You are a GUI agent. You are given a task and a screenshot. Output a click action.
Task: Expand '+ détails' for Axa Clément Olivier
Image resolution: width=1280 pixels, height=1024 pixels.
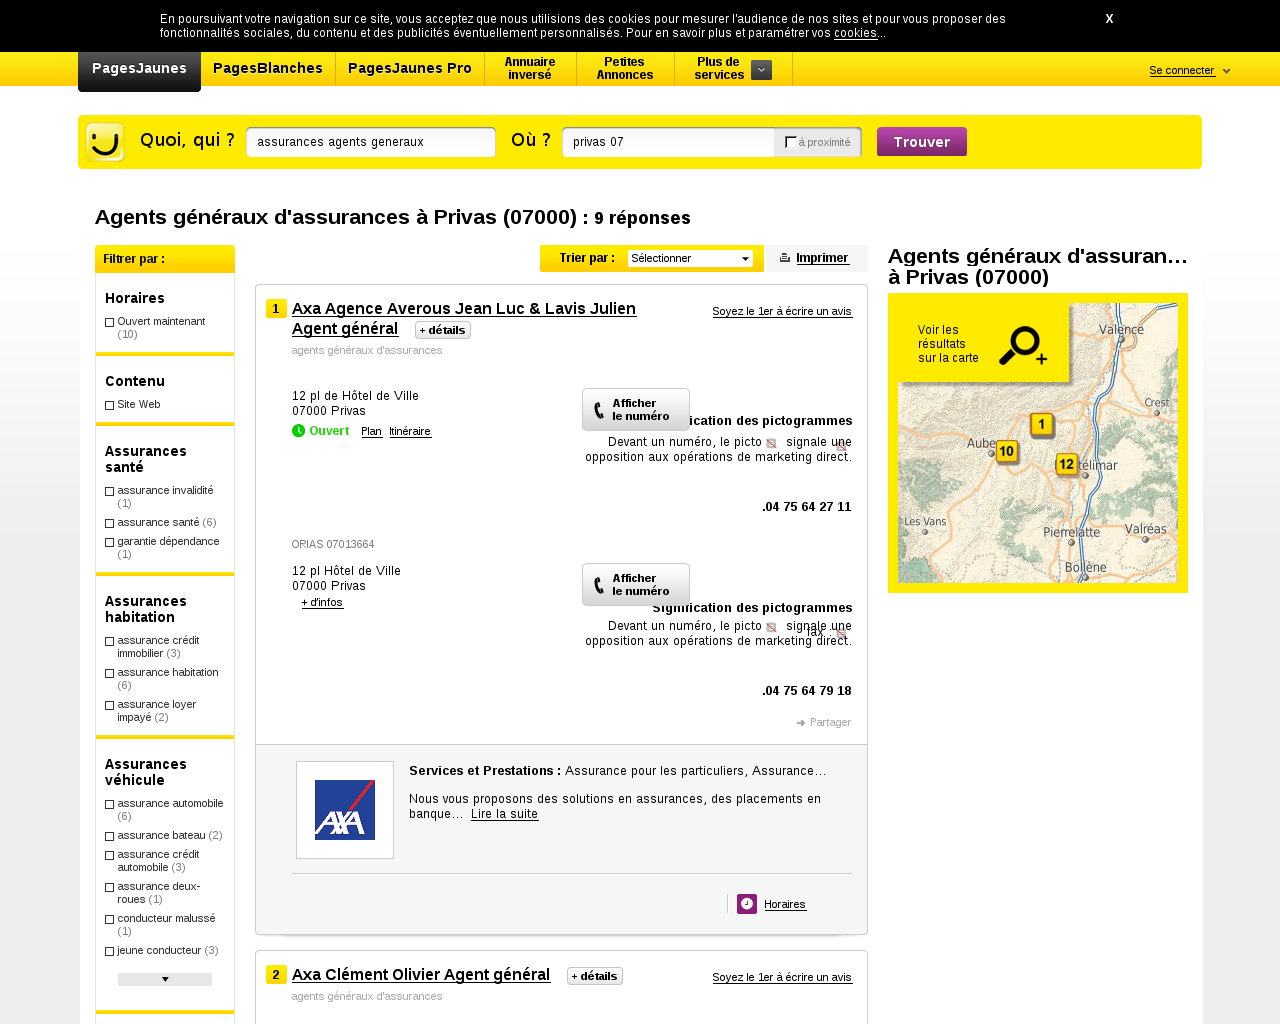595,976
